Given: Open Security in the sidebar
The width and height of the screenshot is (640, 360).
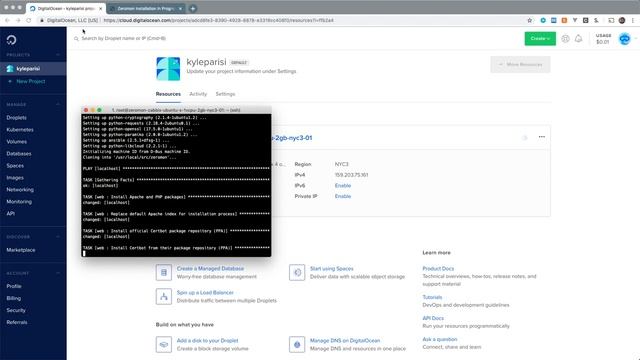Looking at the screenshot, I should tap(16, 310).
